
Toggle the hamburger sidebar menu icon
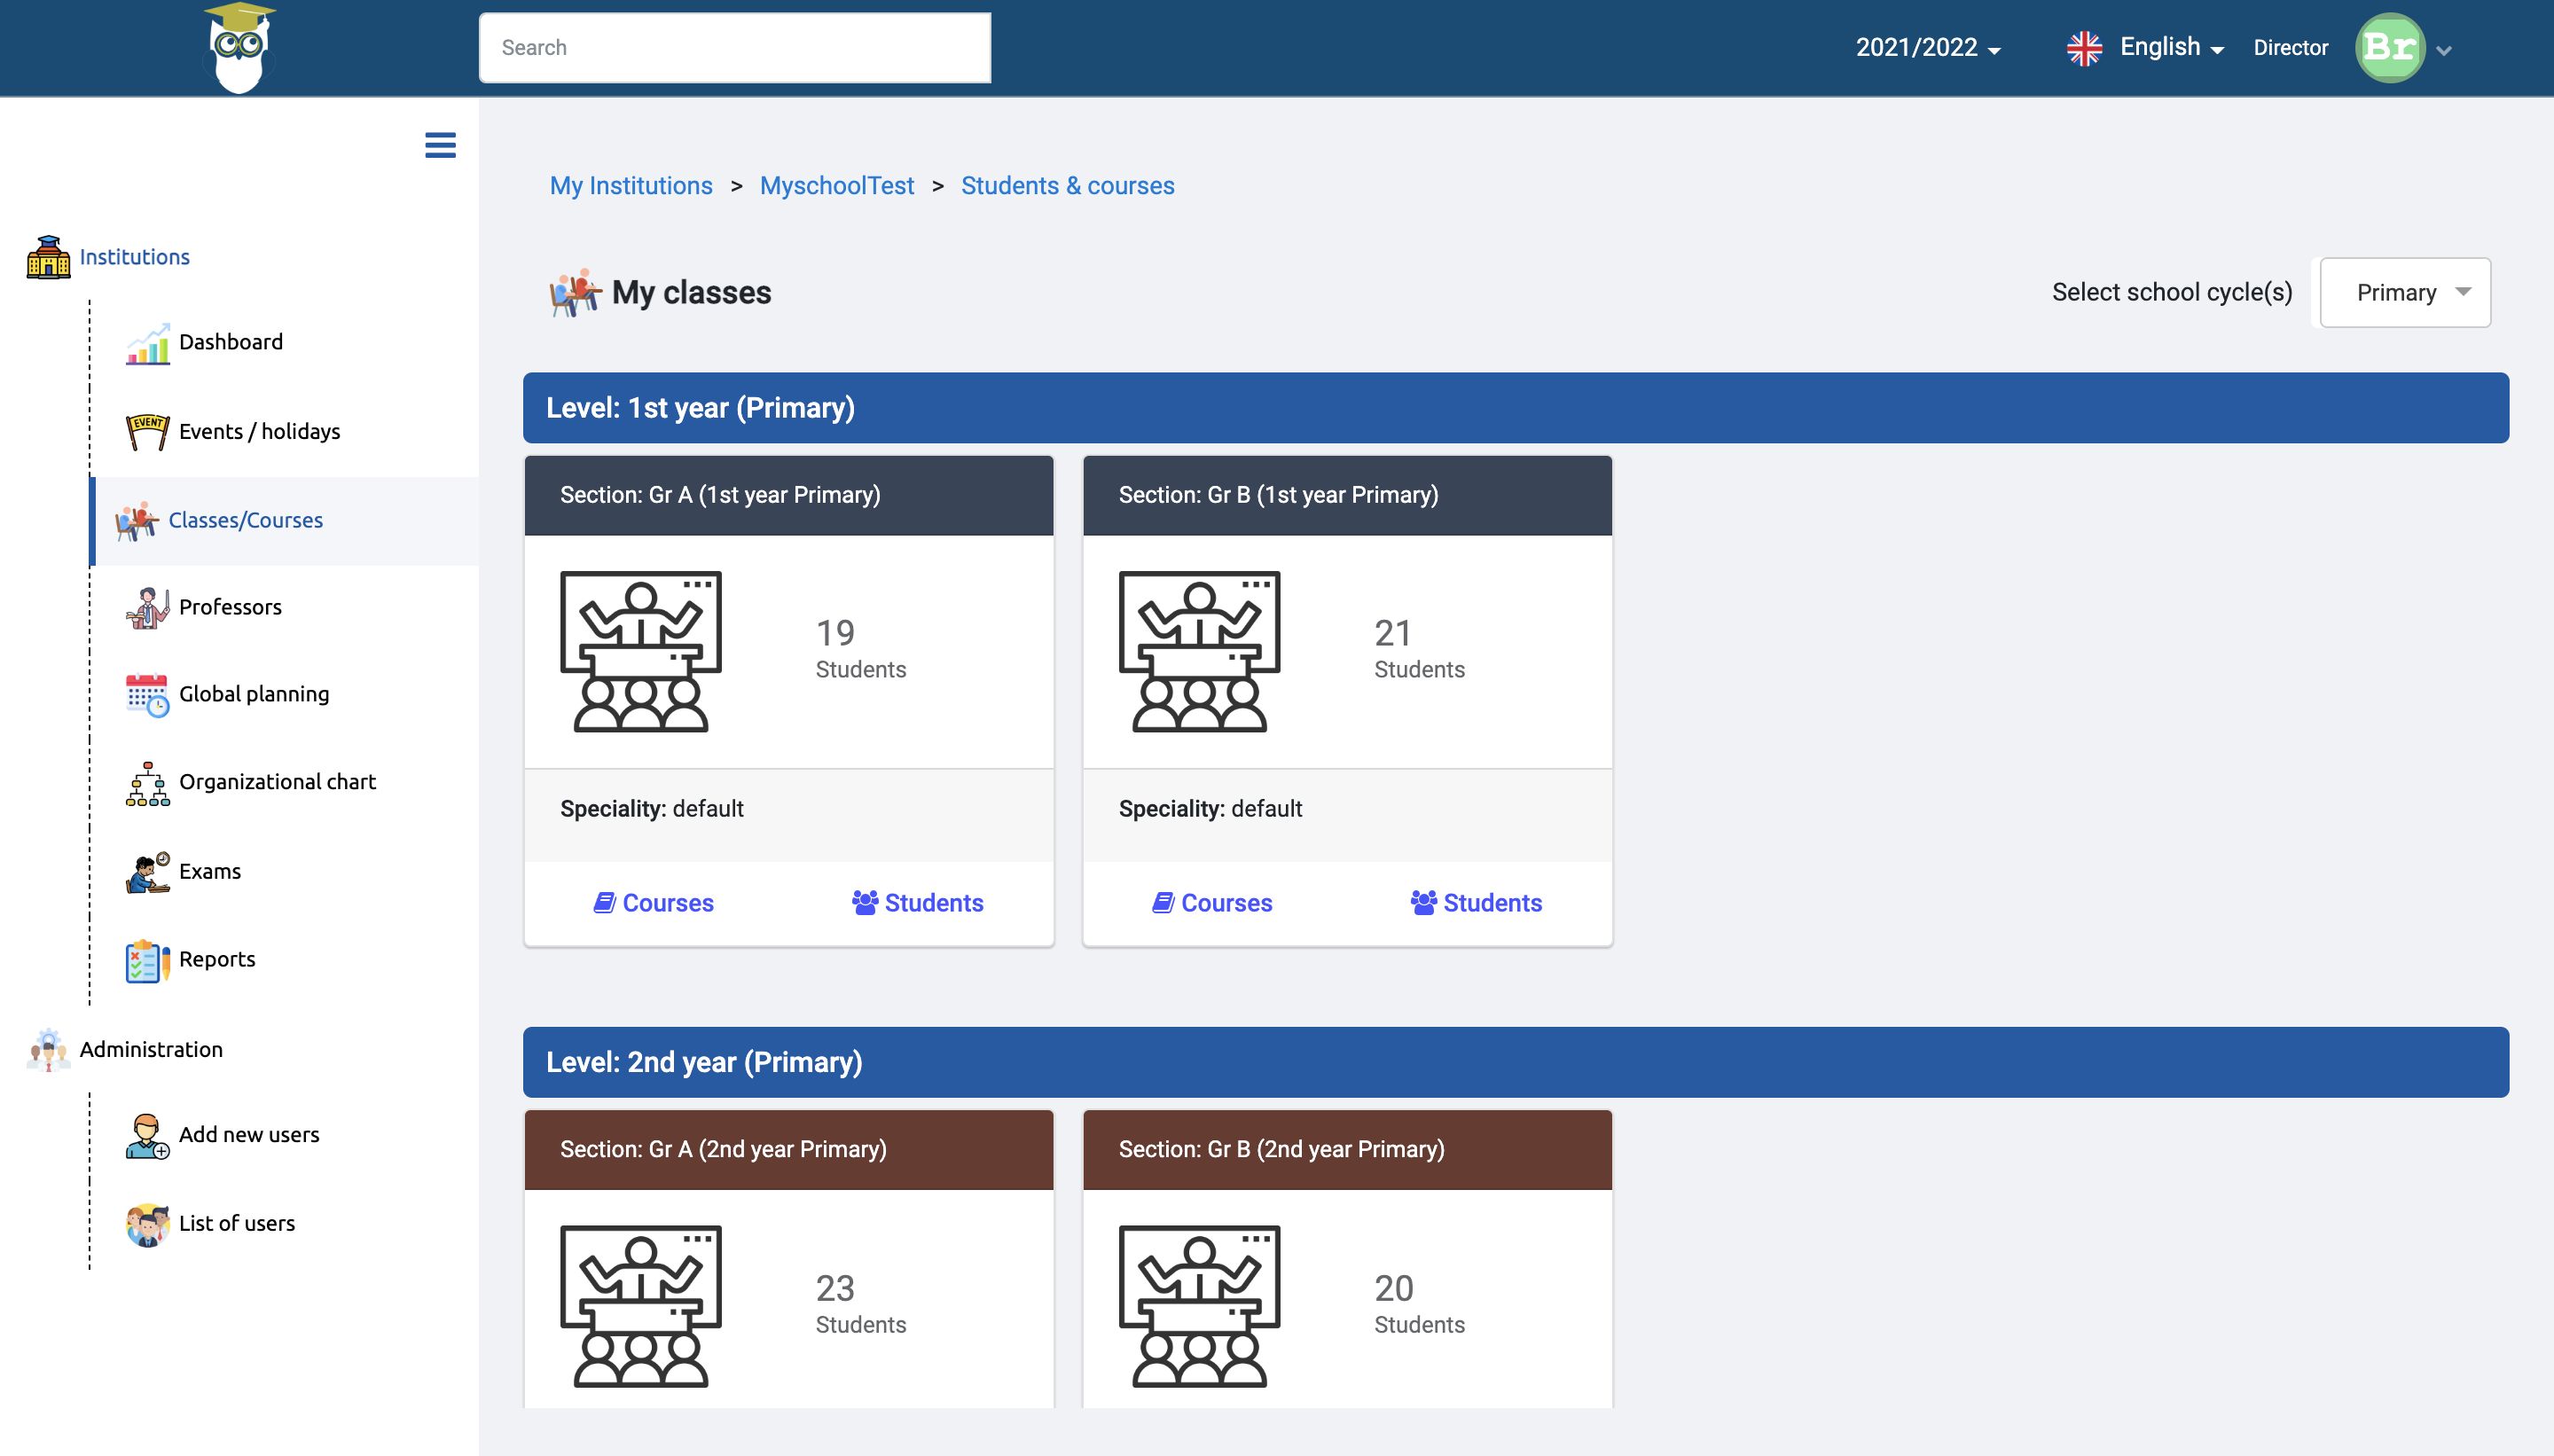(x=440, y=145)
